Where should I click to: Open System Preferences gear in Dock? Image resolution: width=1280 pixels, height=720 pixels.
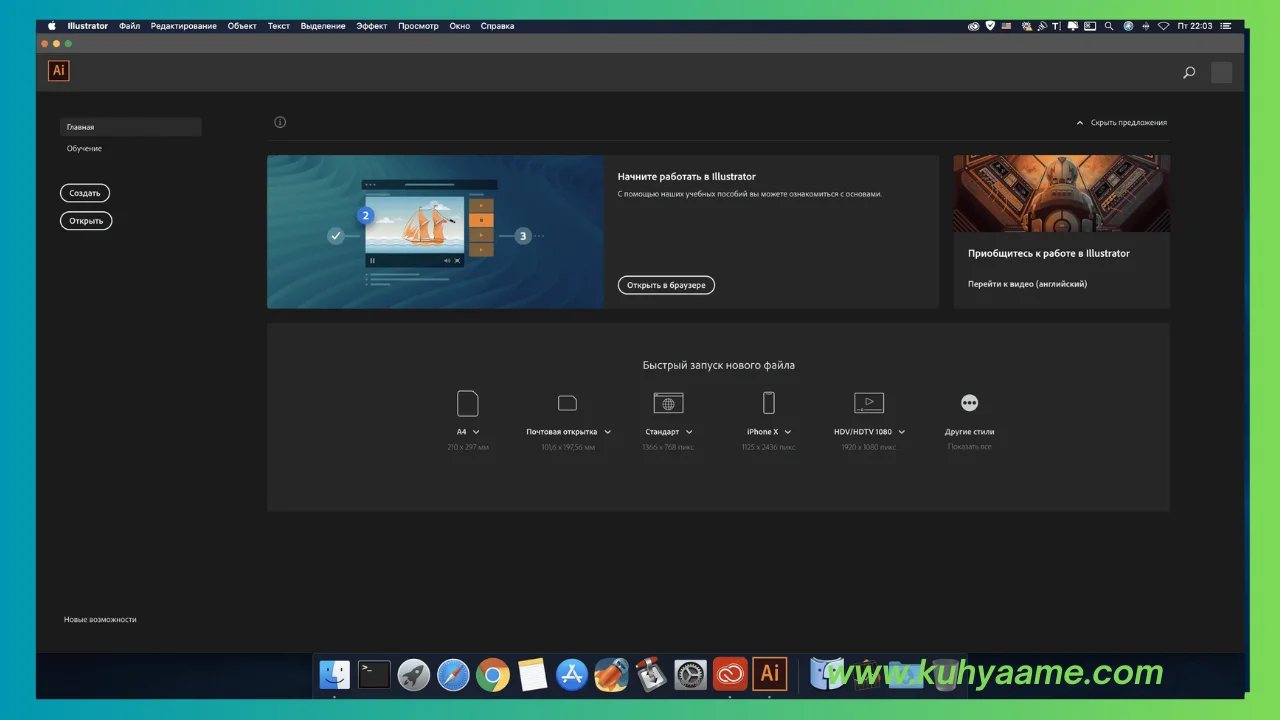[690, 674]
